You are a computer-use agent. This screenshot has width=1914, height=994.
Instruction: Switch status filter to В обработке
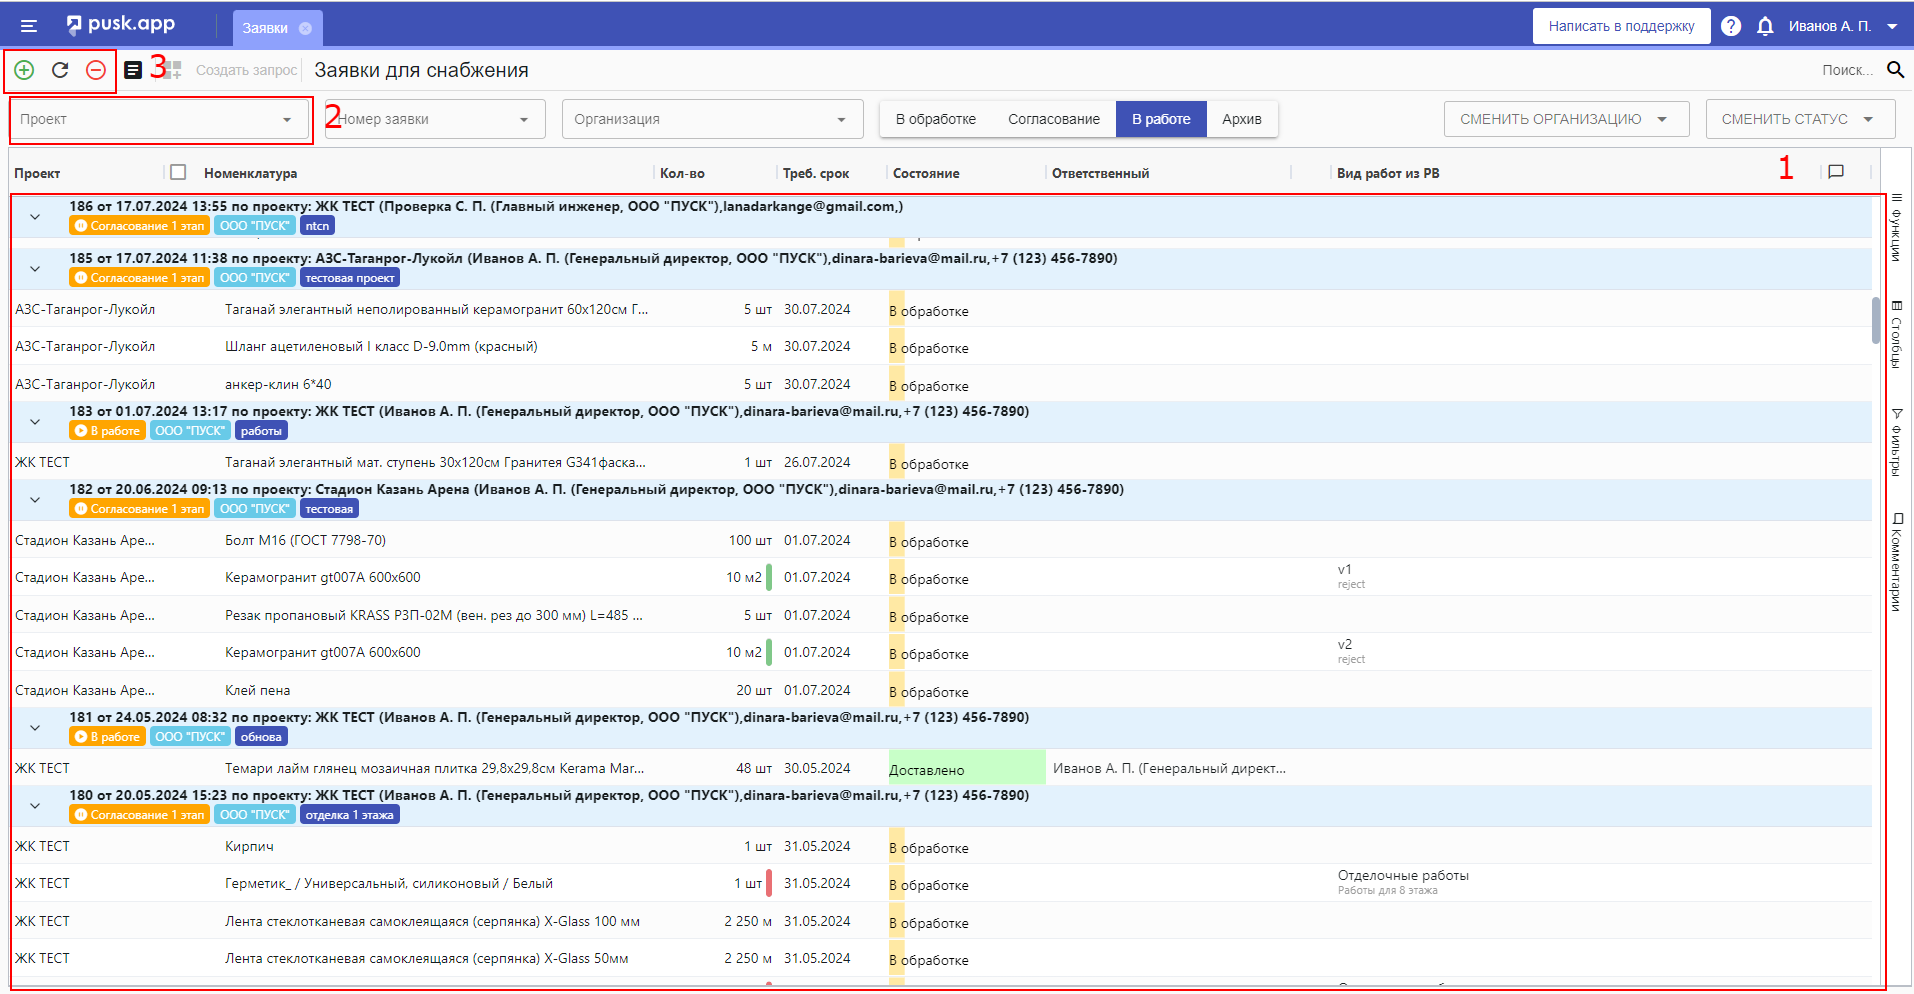click(x=935, y=119)
